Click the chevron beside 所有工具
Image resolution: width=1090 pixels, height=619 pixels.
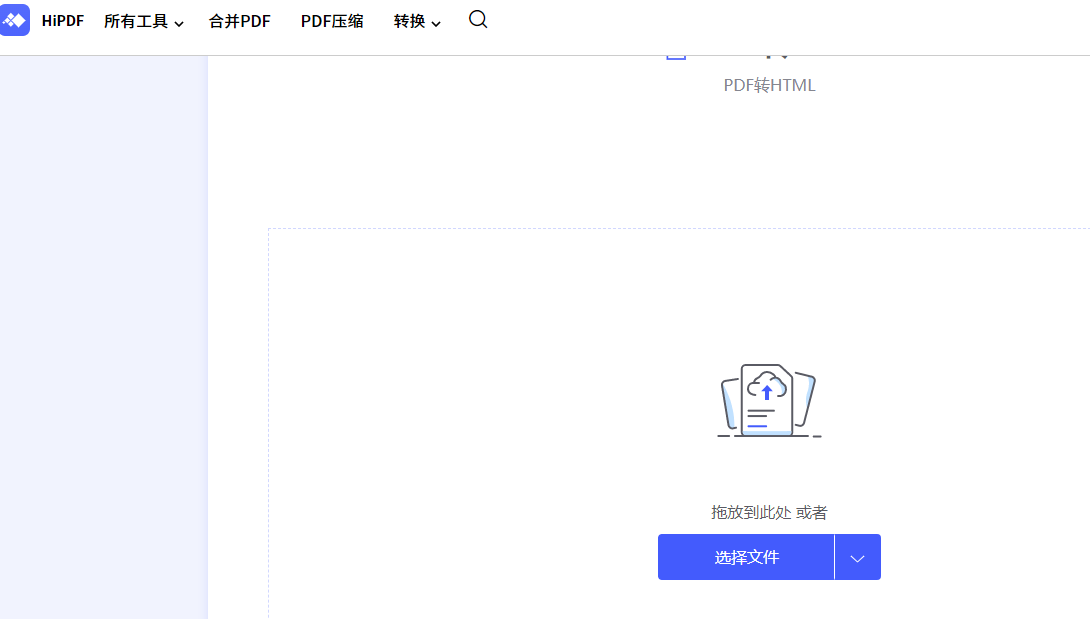click(180, 22)
